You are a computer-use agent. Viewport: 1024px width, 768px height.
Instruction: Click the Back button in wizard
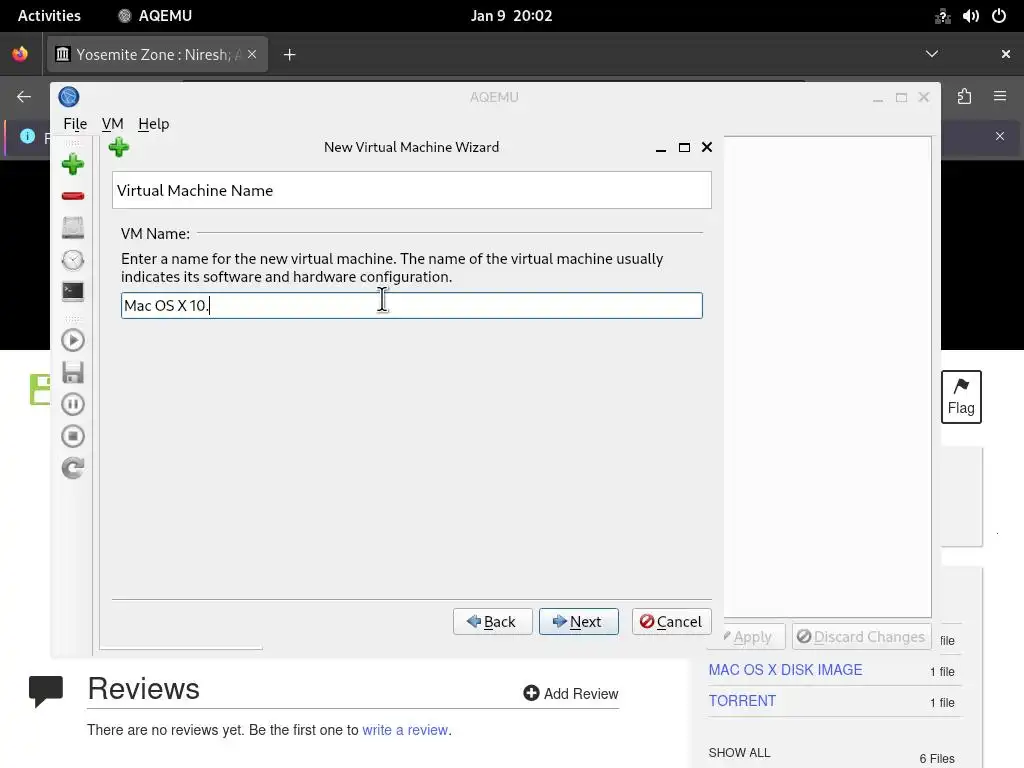(x=492, y=622)
